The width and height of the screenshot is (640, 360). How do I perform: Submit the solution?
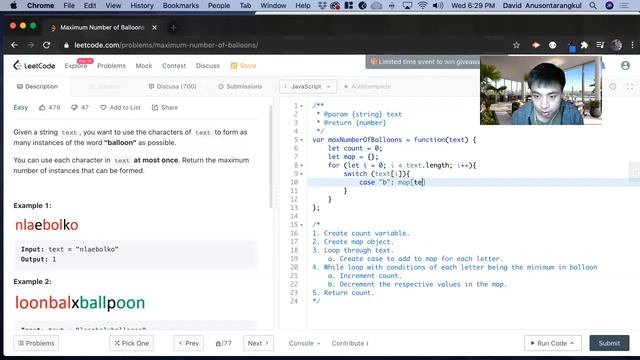(x=609, y=343)
